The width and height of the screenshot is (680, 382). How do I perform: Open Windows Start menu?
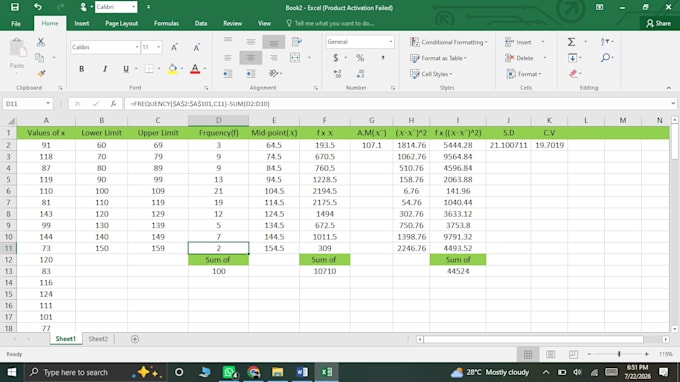12,372
